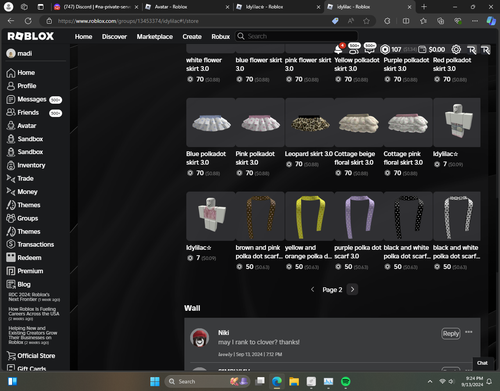This screenshot has height=391, width=500.
Task: Click the browser back arrow
Action: (11, 21)
